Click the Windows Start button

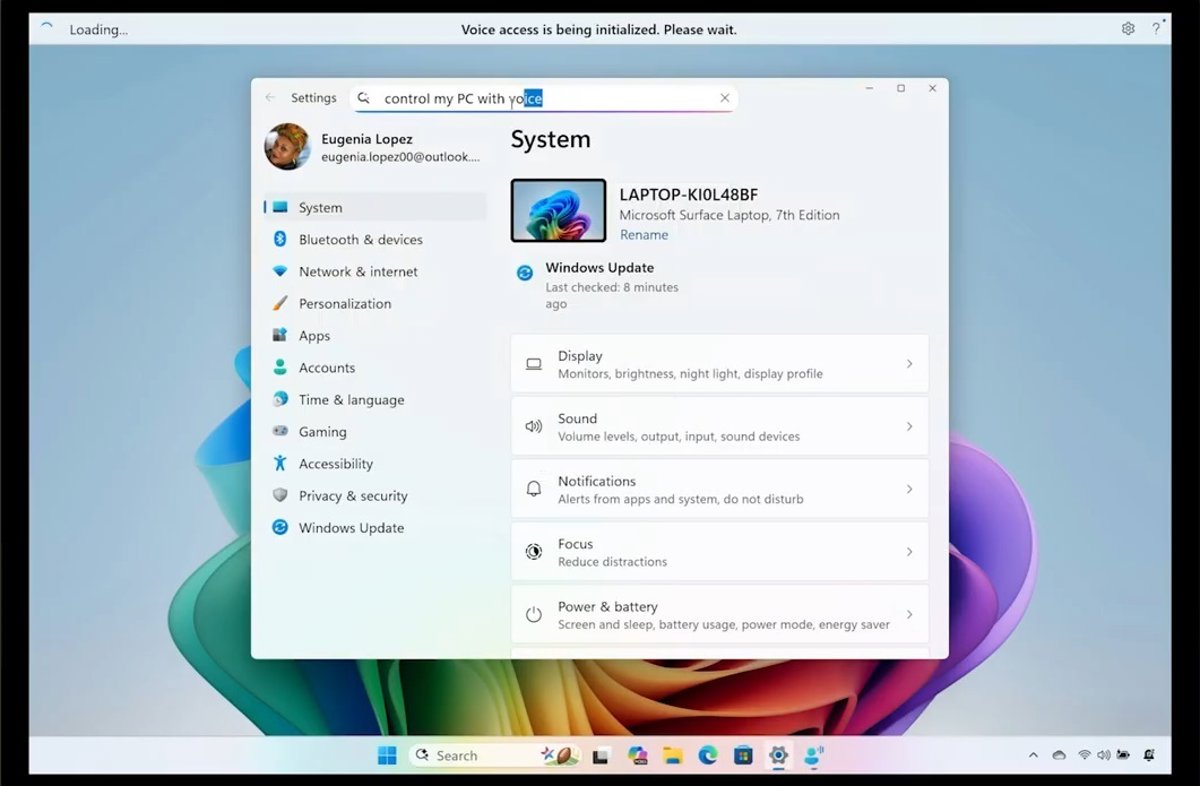(x=387, y=756)
